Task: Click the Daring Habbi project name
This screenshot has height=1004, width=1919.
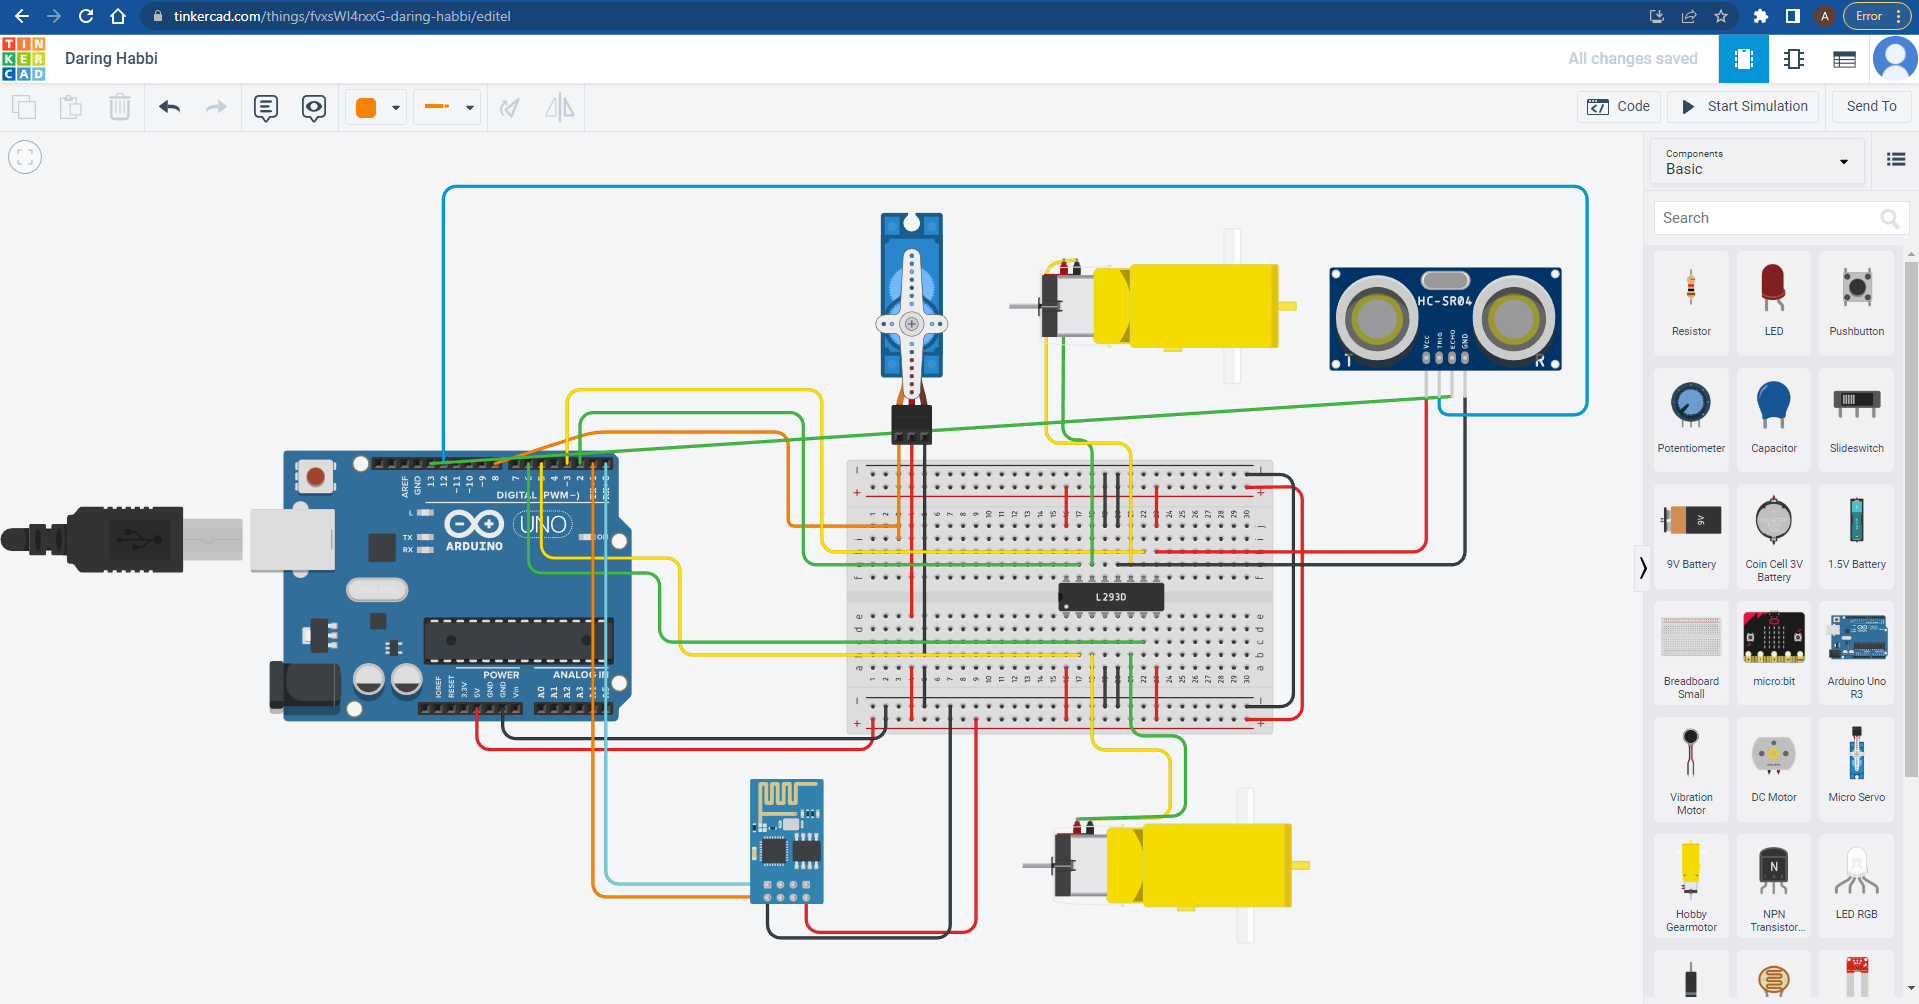Action: pyautogui.click(x=111, y=59)
